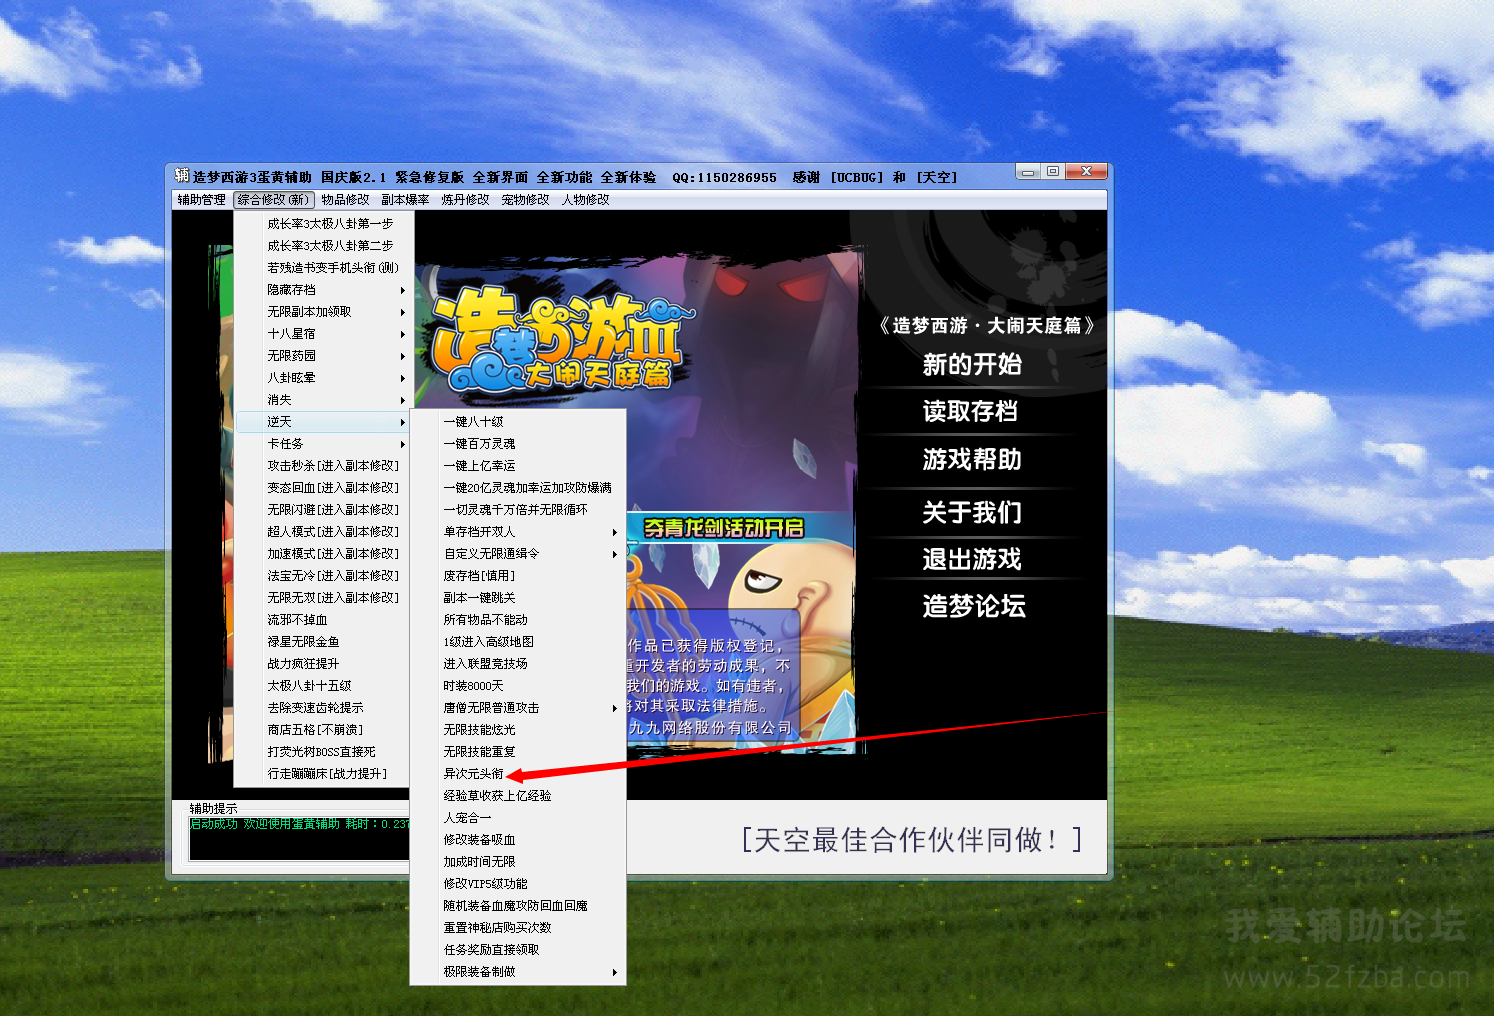Image resolution: width=1494 pixels, height=1016 pixels.
Task: Select 禄星无限金鱼 menu entry
Action: click(x=322, y=642)
